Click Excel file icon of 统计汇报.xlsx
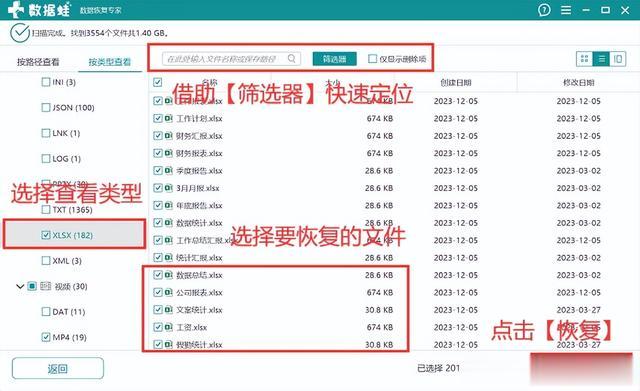Screen dimensions: 640x391 point(168,258)
